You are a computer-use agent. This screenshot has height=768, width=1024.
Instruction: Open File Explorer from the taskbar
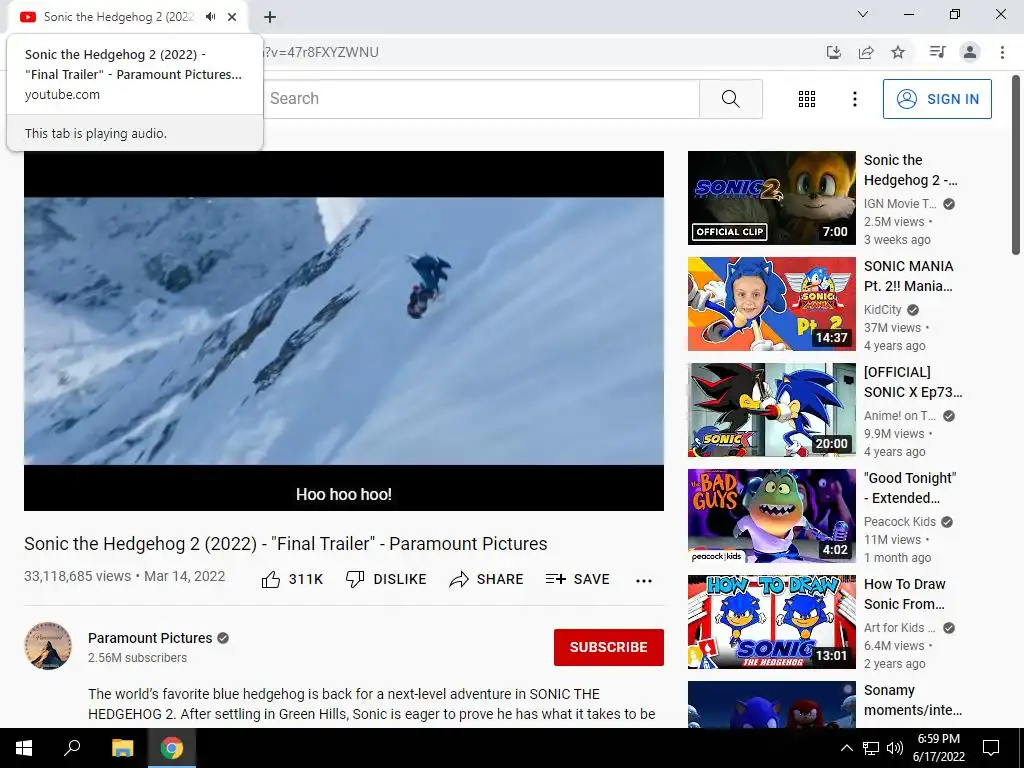122,748
